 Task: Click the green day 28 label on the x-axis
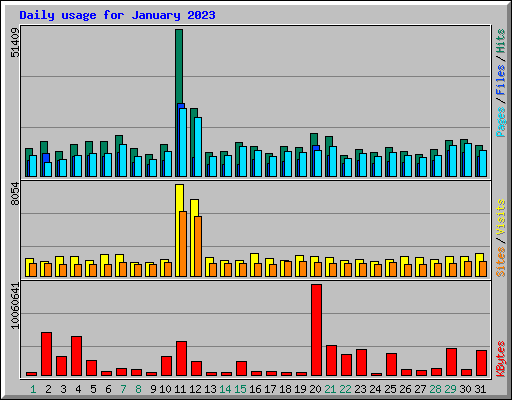[x=435, y=389]
